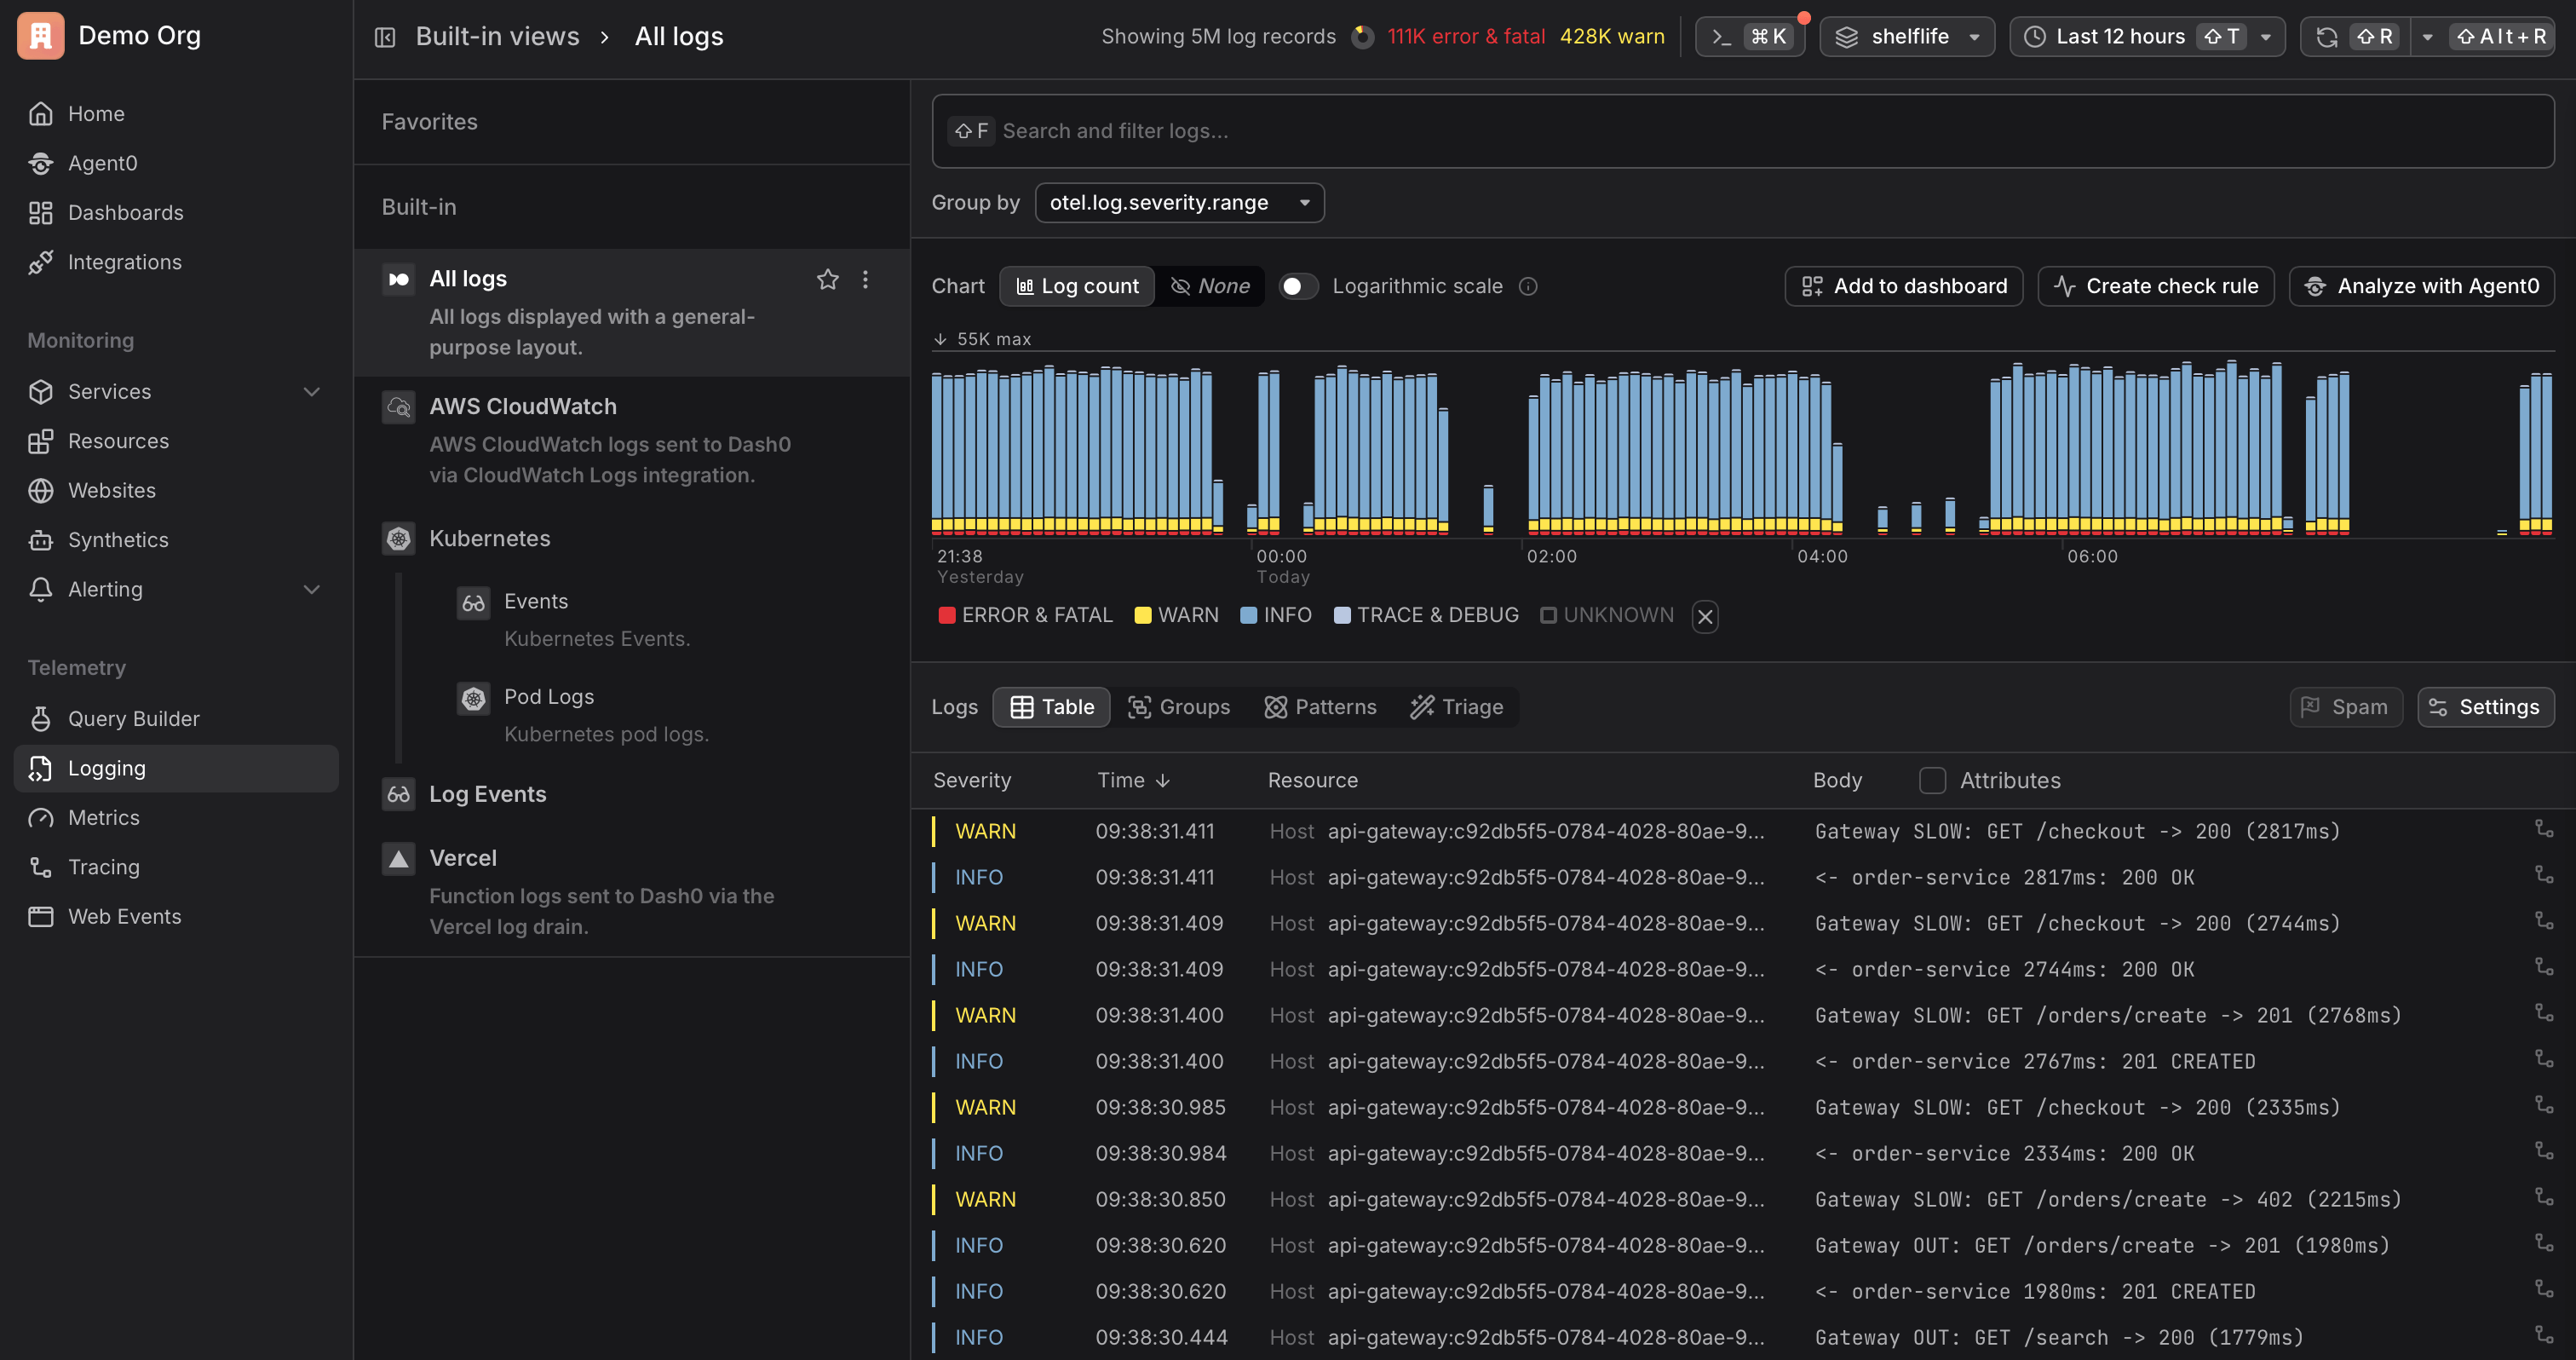Check the Attributes checkbox in log table
This screenshot has width=2576, height=1360.
[1932, 780]
